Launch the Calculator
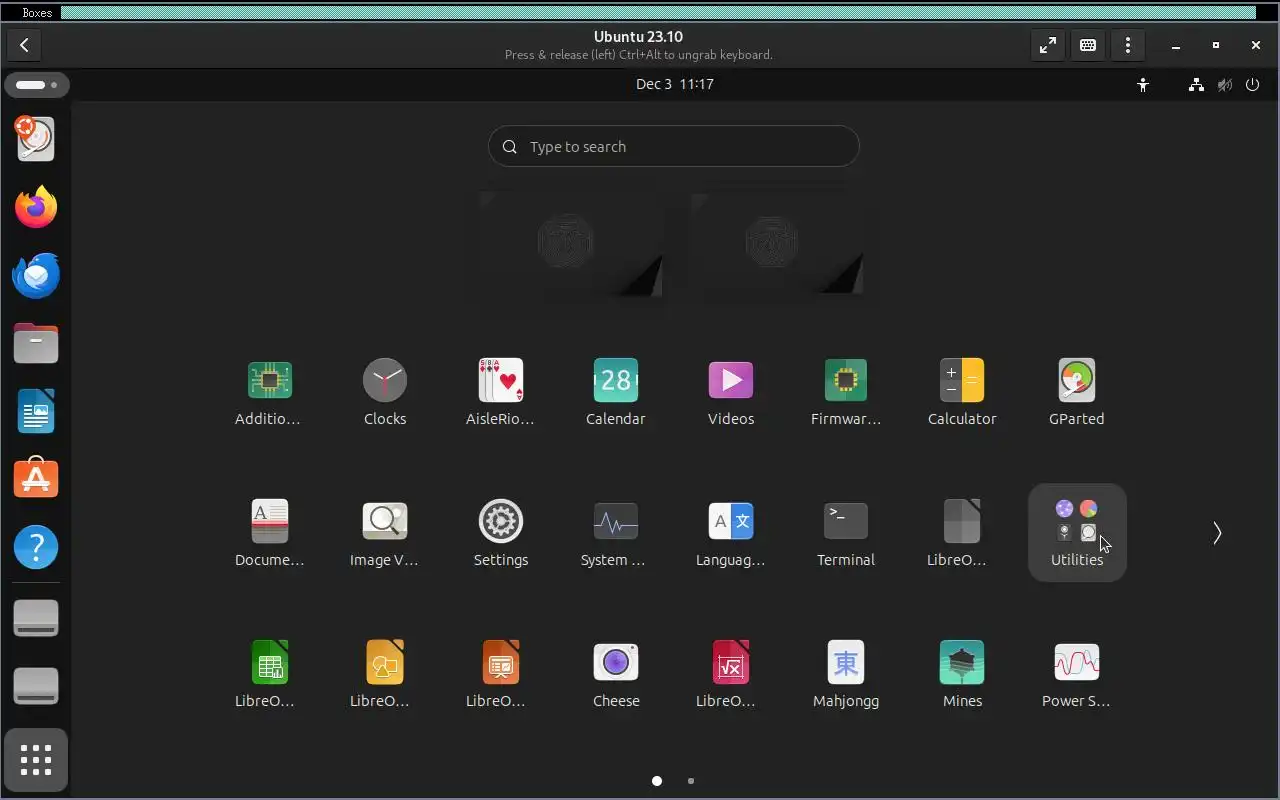The width and height of the screenshot is (1280, 800). pos(962,392)
